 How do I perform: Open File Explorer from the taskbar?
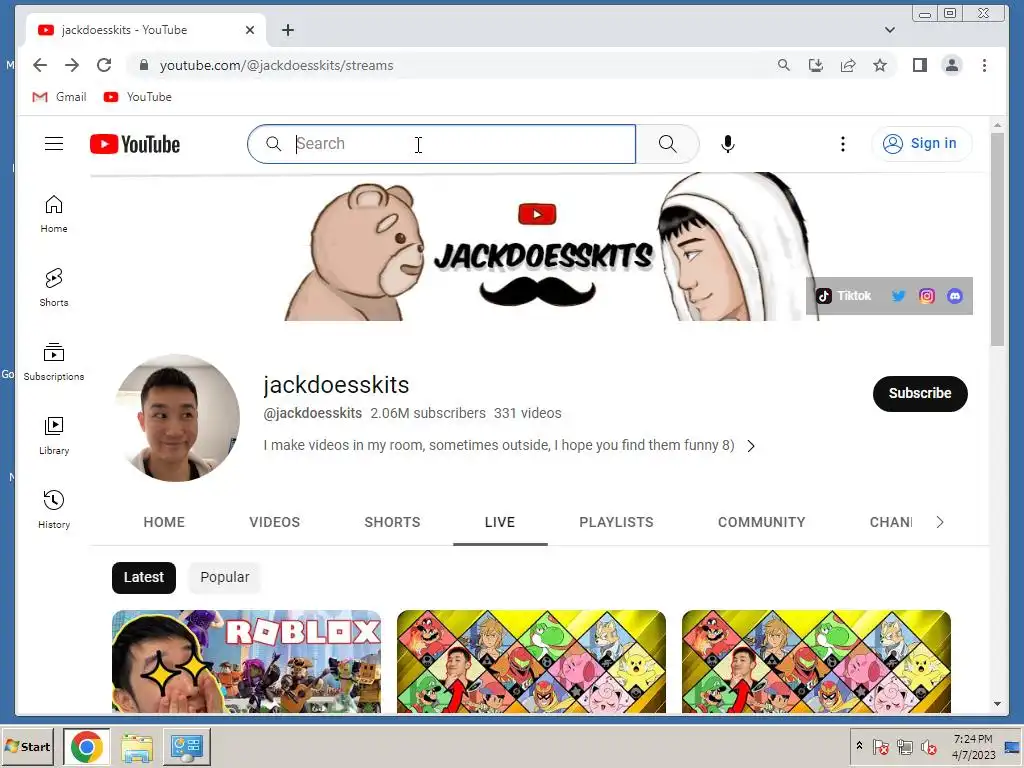coord(136,746)
